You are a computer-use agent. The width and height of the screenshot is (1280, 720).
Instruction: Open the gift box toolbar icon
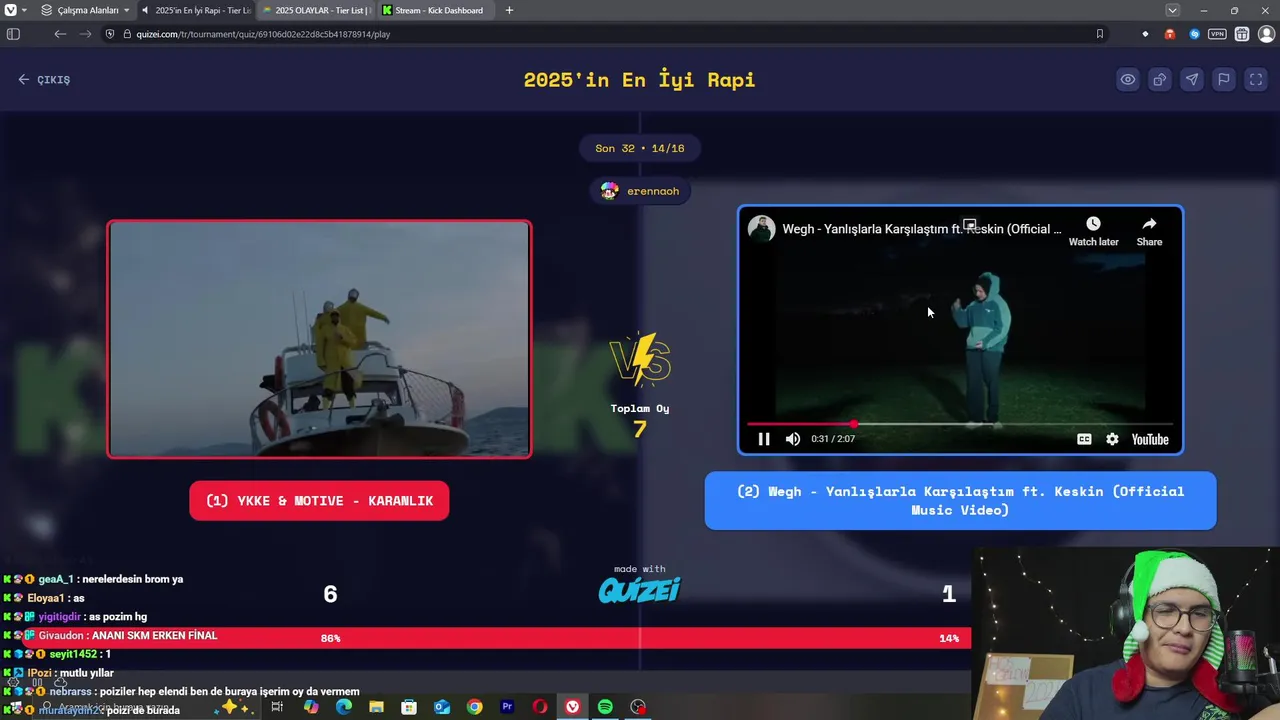[1242, 34]
